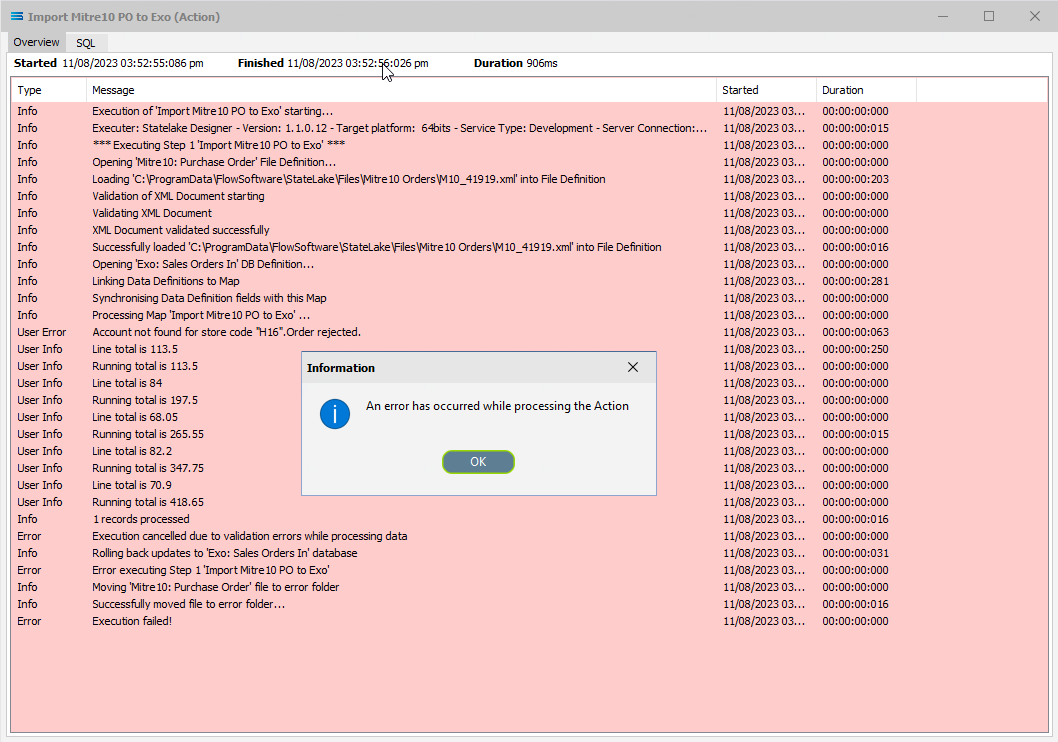The width and height of the screenshot is (1058, 742).
Task: Select 'Rolling back updates to Exo: Sales Orders In' row
Action: (x=529, y=553)
